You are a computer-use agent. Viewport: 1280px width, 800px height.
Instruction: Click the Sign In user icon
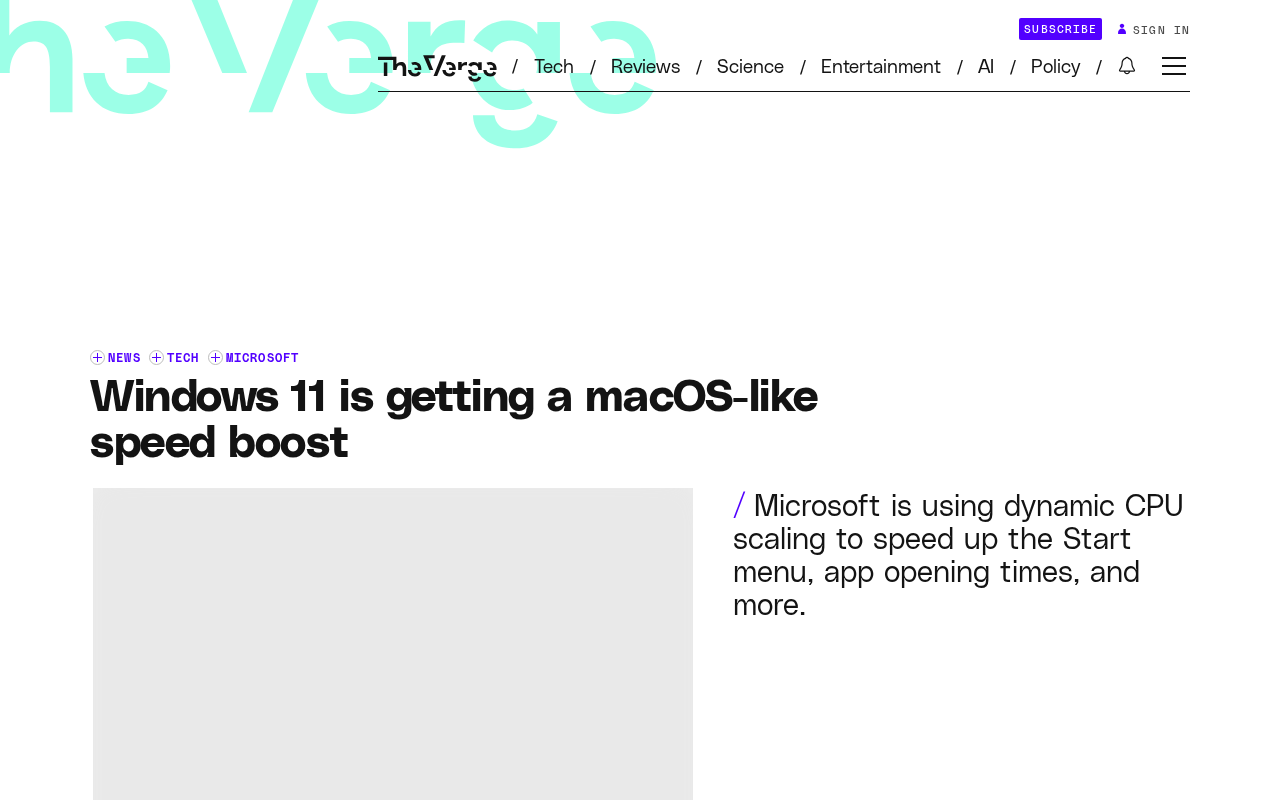click(x=1122, y=29)
